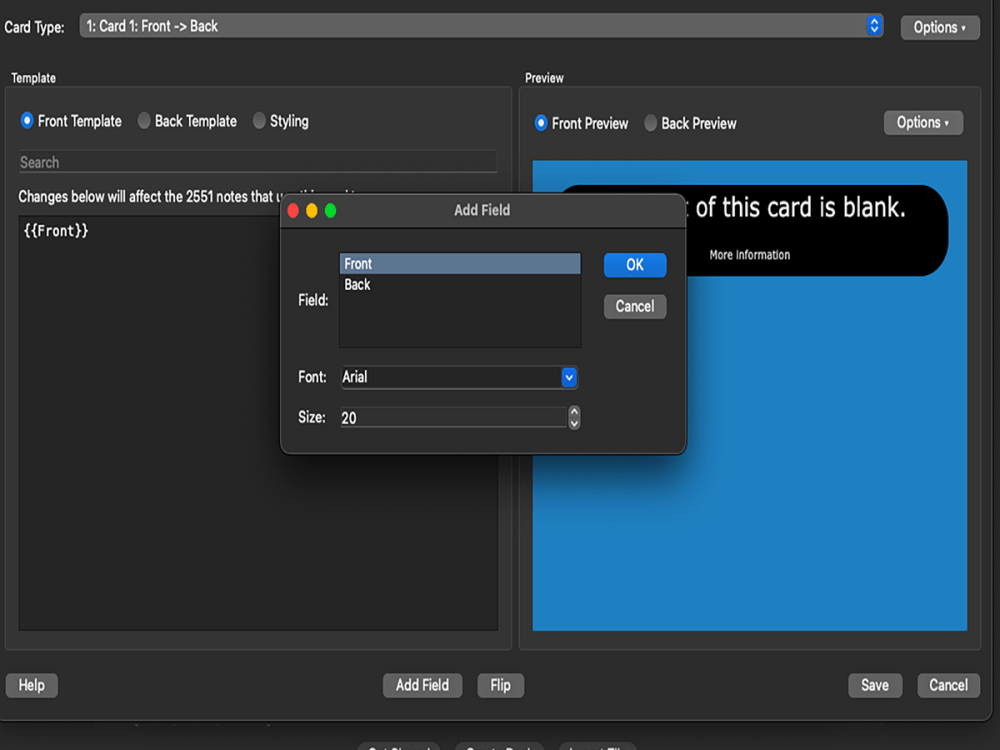Cancel the Add Field dialog

pos(634,306)
